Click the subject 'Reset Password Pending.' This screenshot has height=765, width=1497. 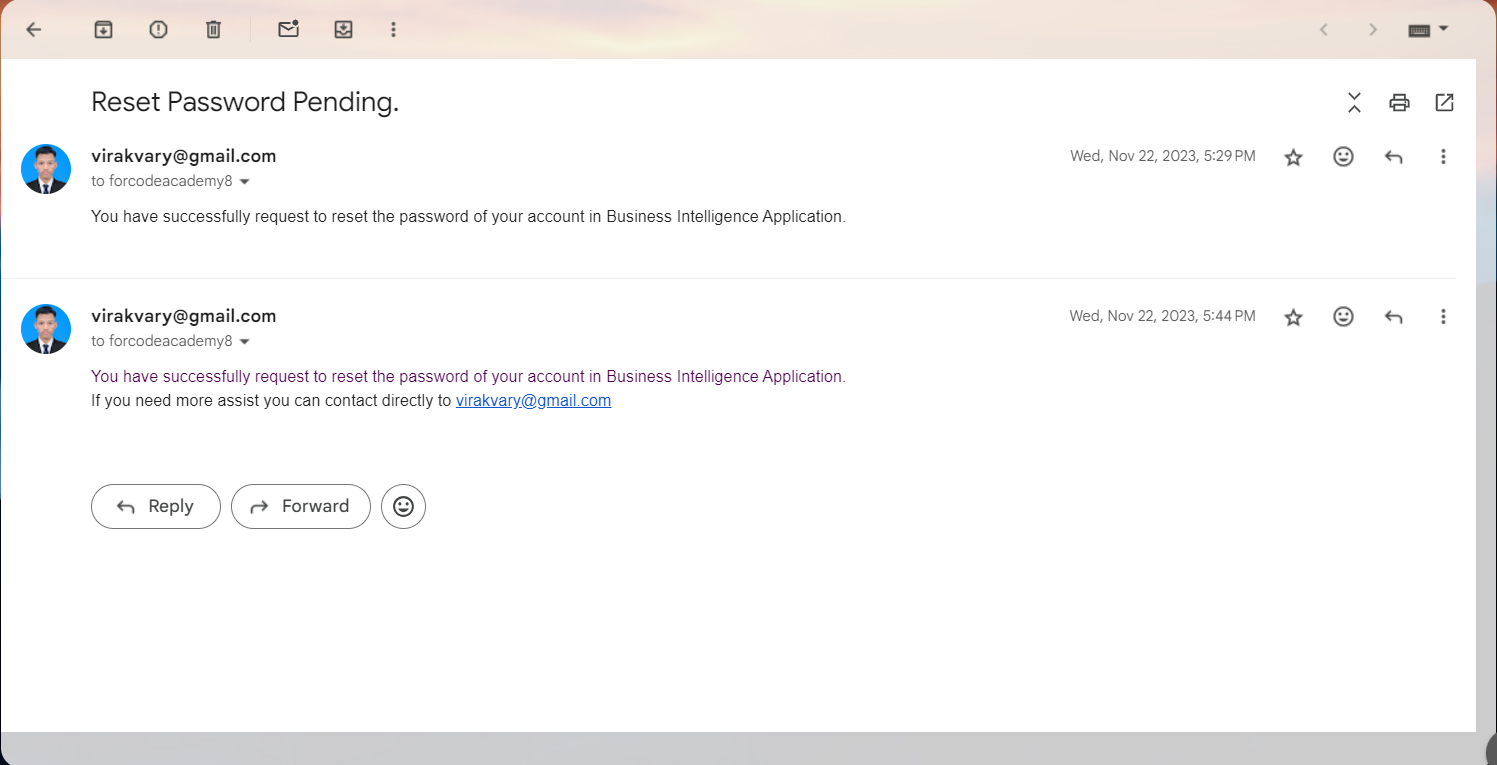245,102
